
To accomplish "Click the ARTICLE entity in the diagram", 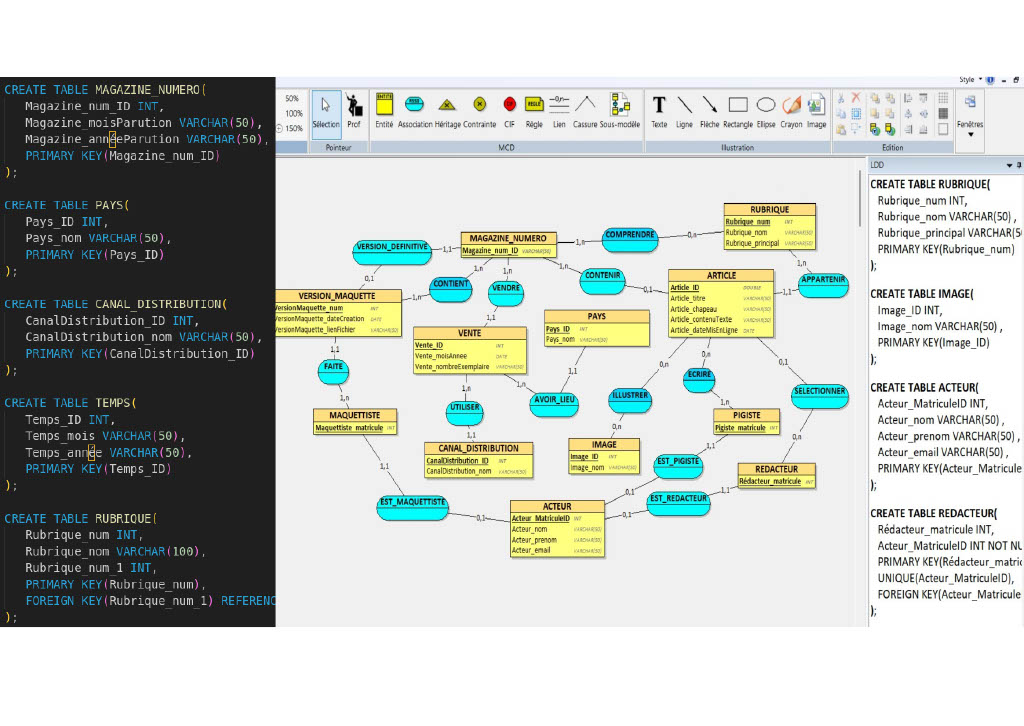I will (x=720, y=276).
